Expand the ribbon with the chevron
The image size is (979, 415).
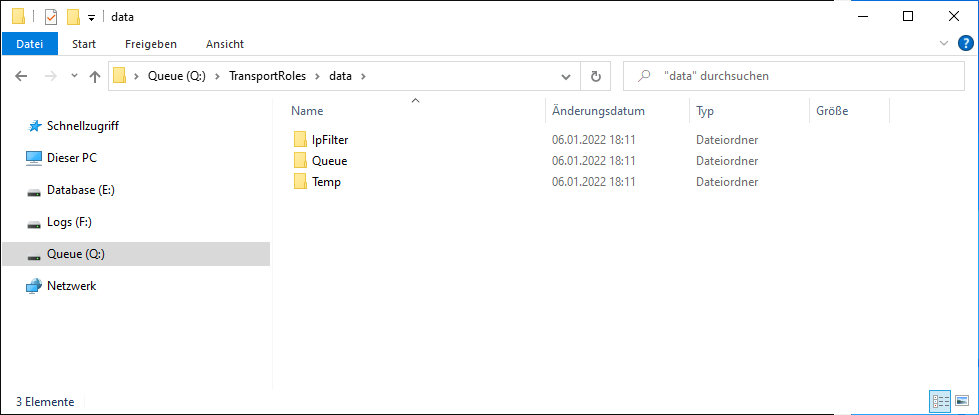[945, 44]
